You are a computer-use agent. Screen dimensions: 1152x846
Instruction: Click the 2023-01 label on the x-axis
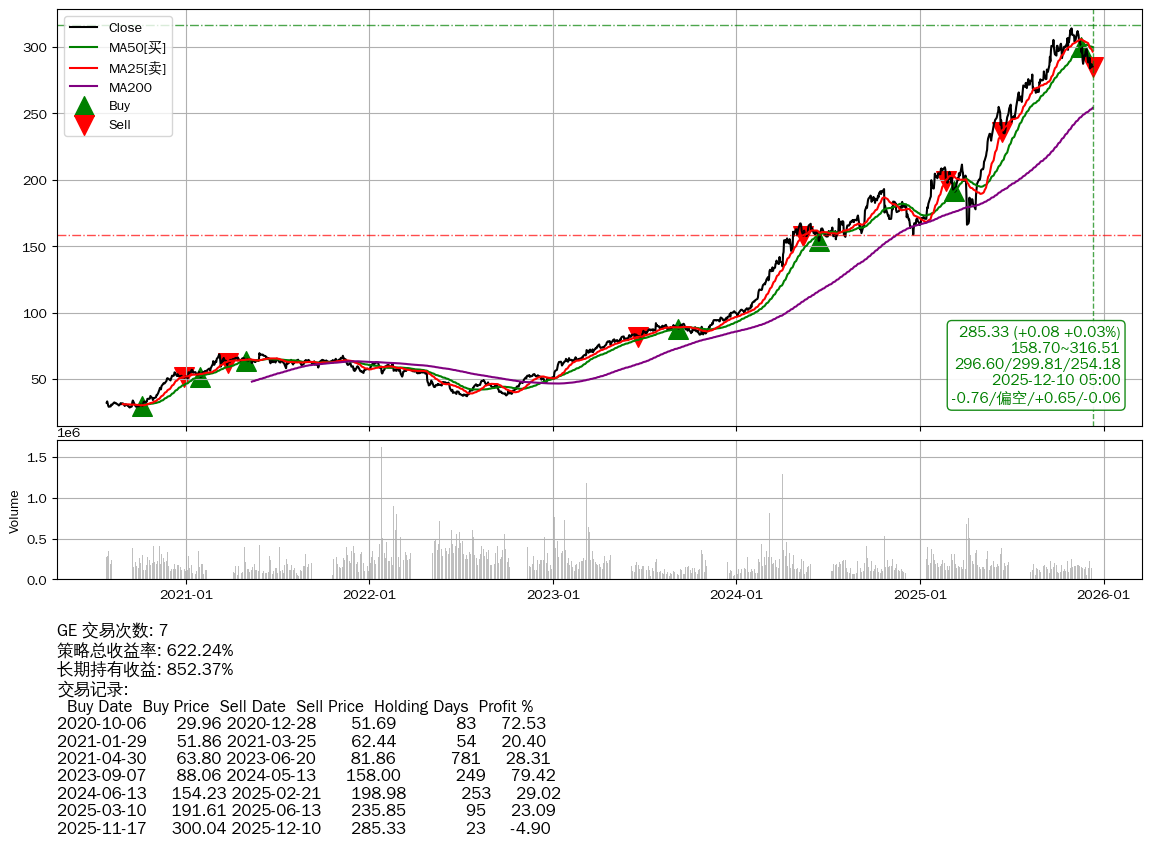click(553, 595)
